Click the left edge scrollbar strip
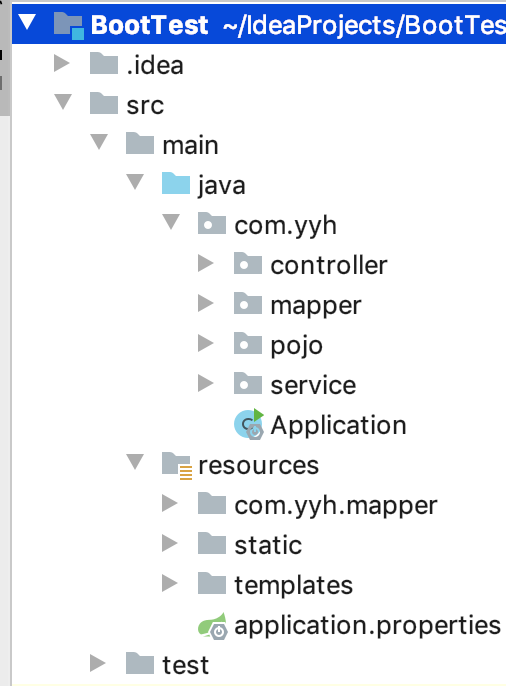 (5, 59)
